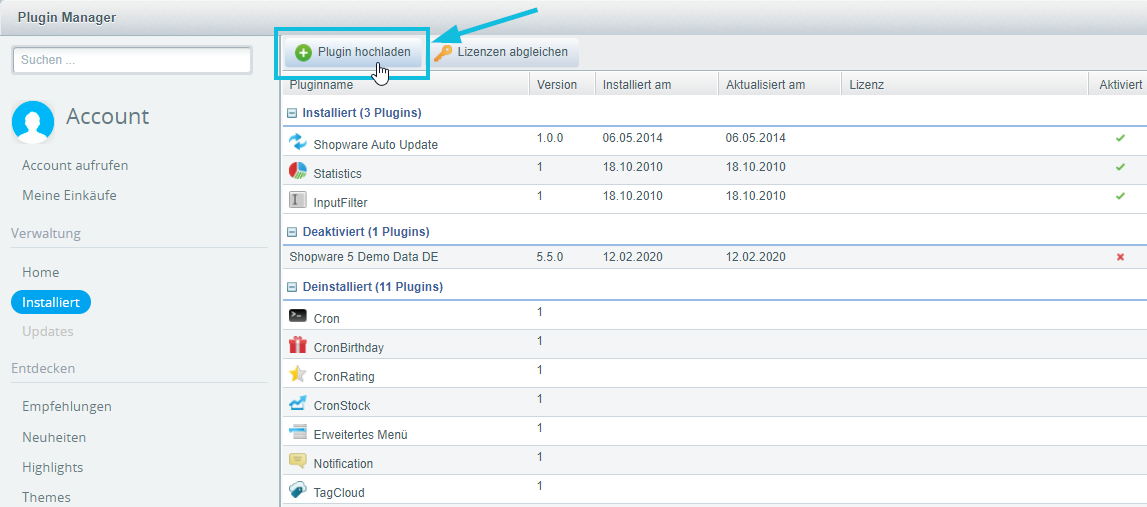Select the InputFilter plugin name
Image resolution: width=1147 pixels, height=507 pixels.
pyautogui.click(x=340, y=203)
